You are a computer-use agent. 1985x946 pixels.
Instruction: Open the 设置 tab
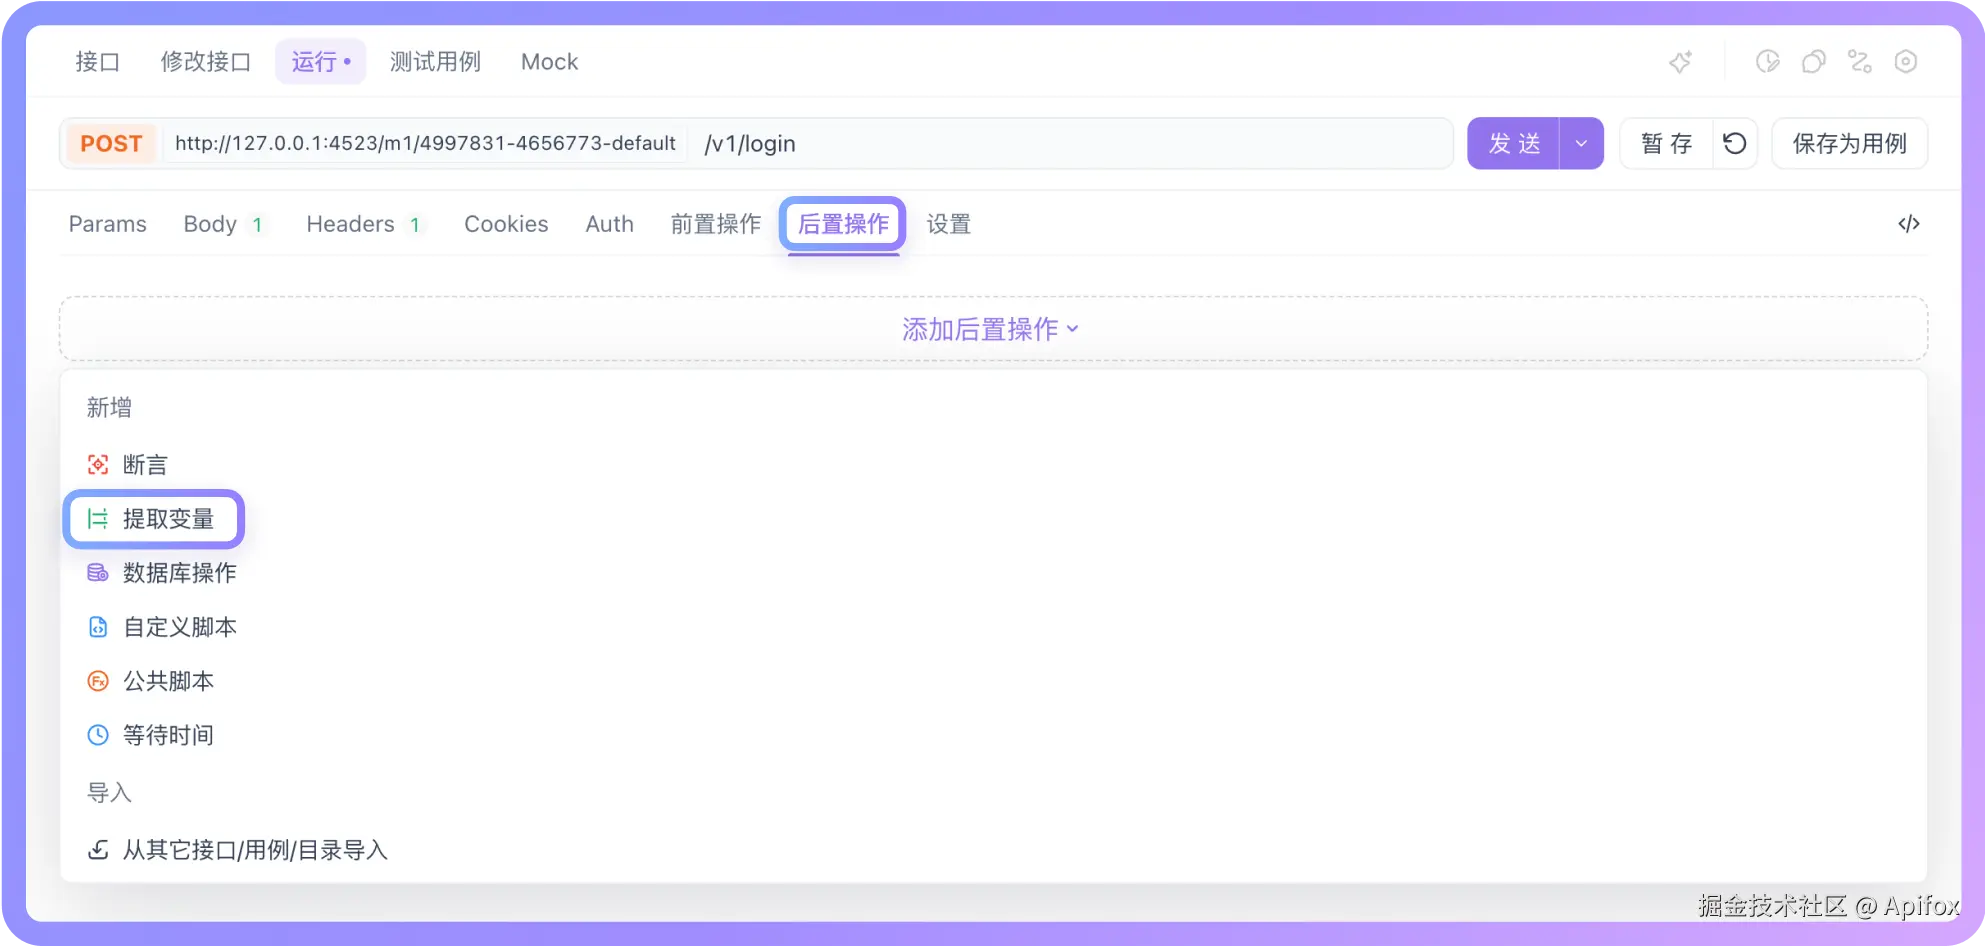[949, 224]
